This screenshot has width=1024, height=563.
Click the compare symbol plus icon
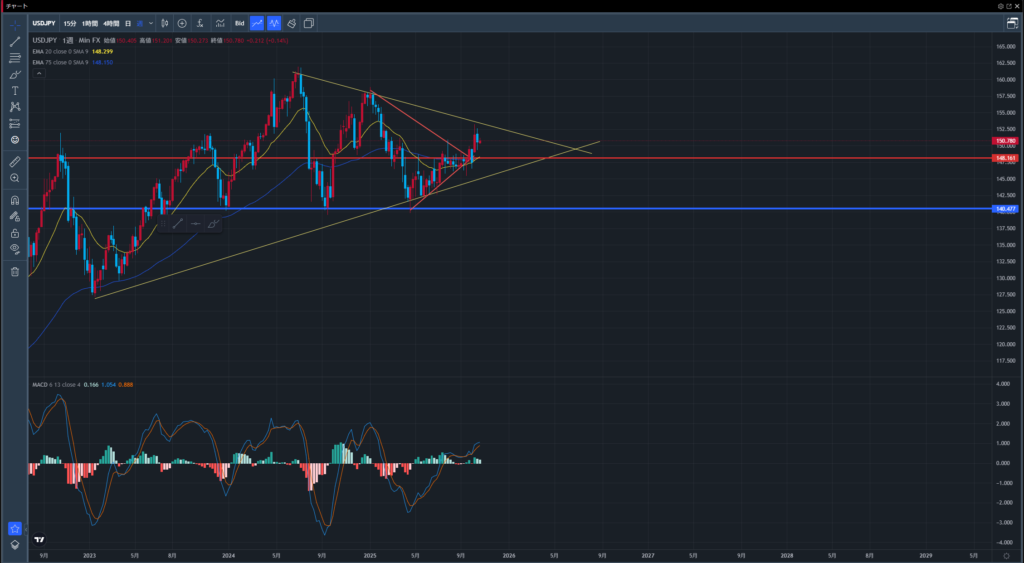pos(182,22)
